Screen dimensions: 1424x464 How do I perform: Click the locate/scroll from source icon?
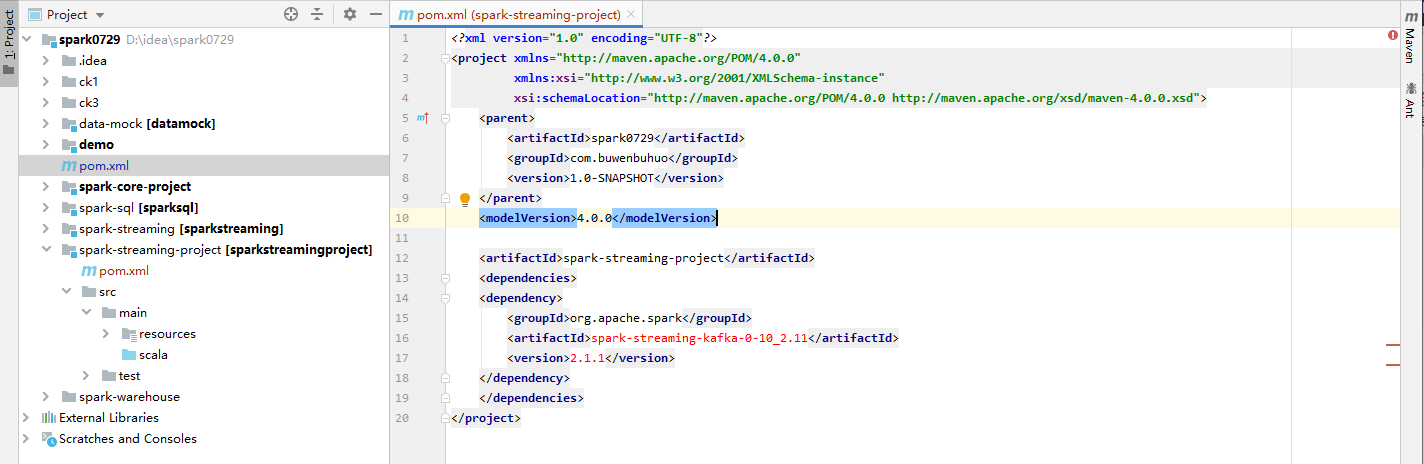[x=291, y=14]
